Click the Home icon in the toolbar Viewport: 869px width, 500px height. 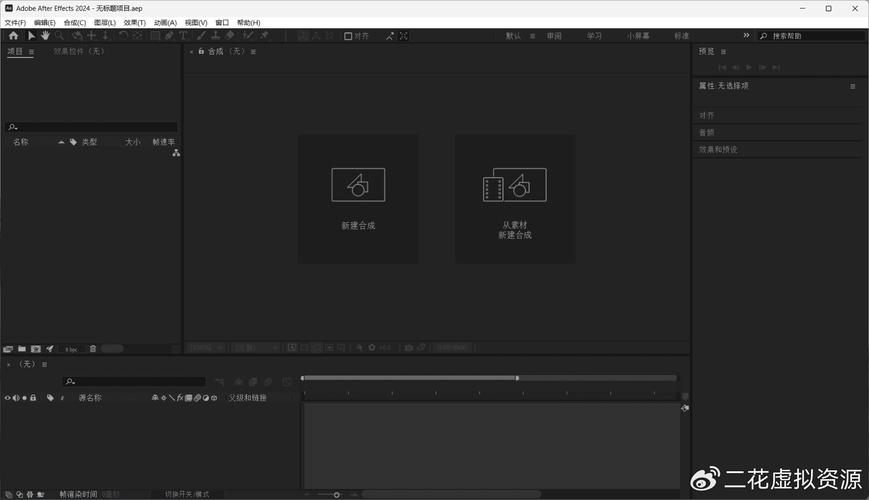(x=13, y=36)
